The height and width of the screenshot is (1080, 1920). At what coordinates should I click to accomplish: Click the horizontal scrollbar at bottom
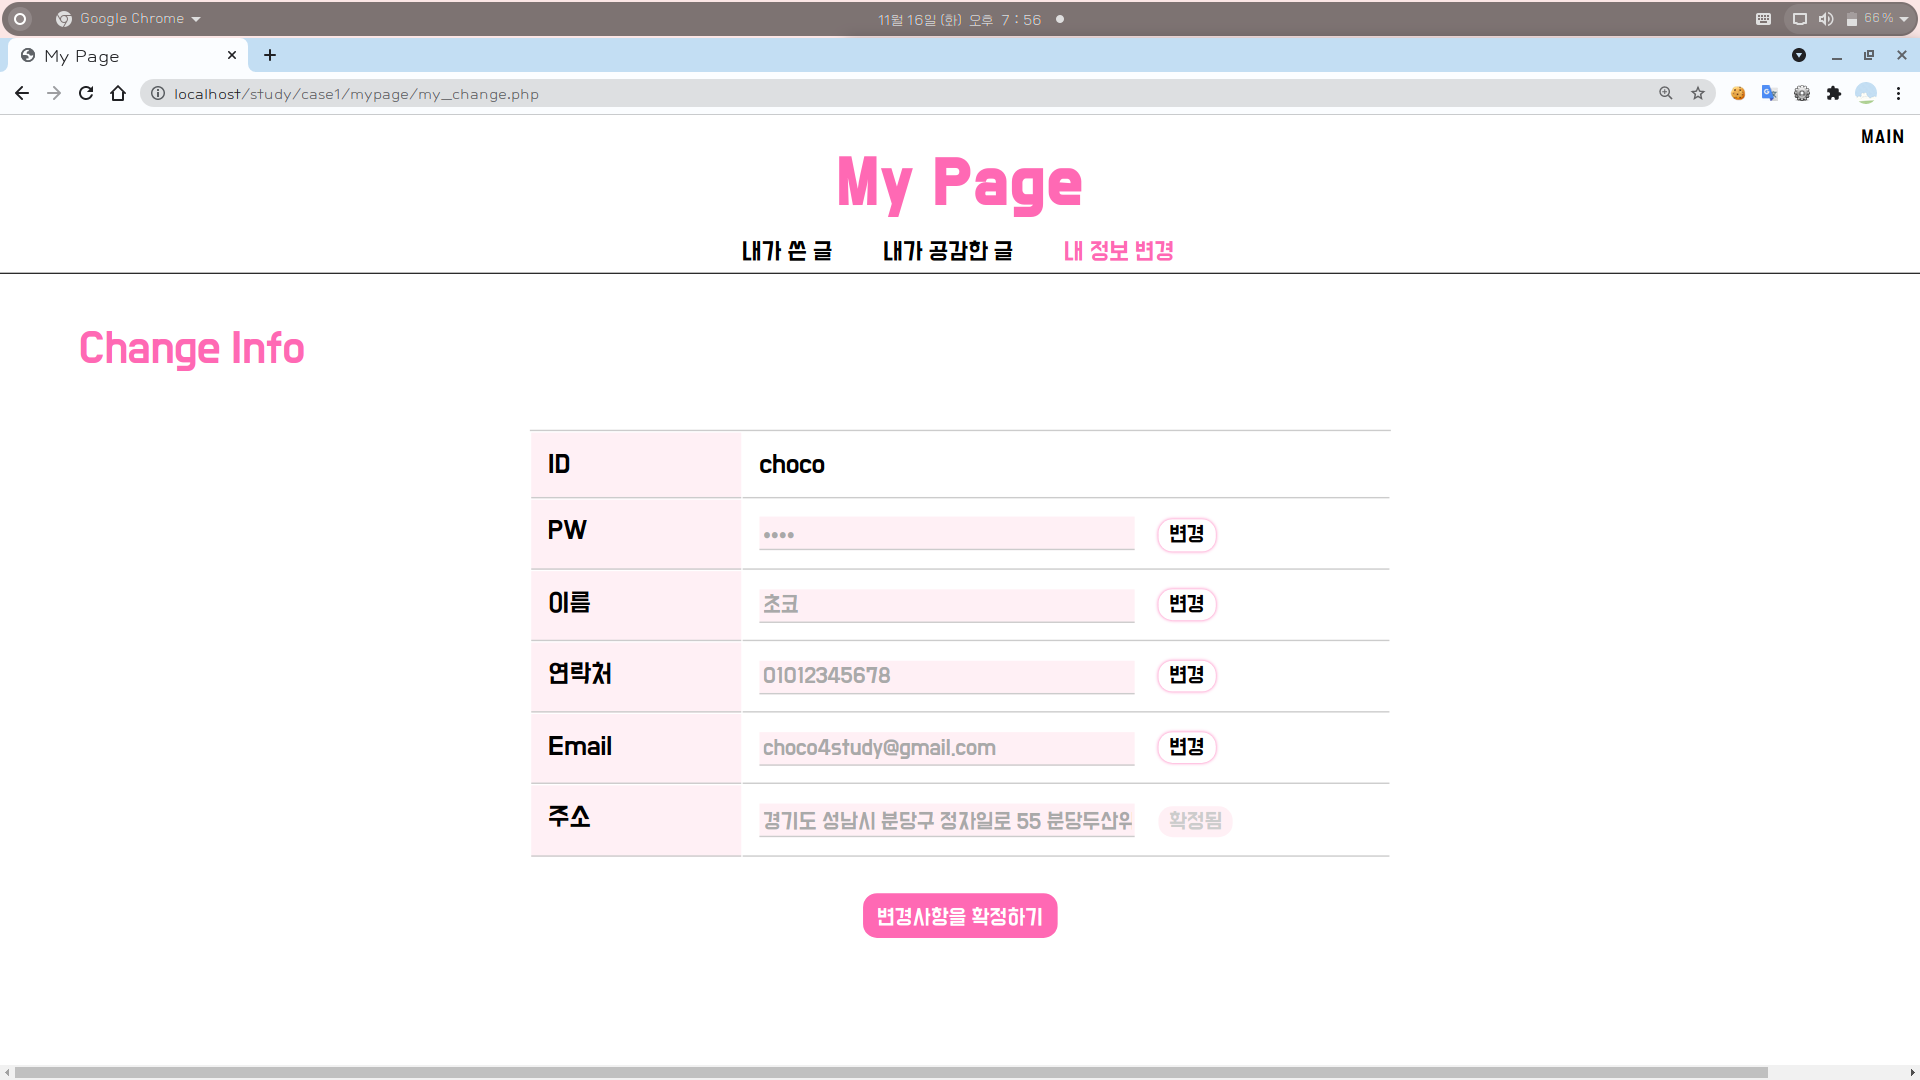(890, 1072)
